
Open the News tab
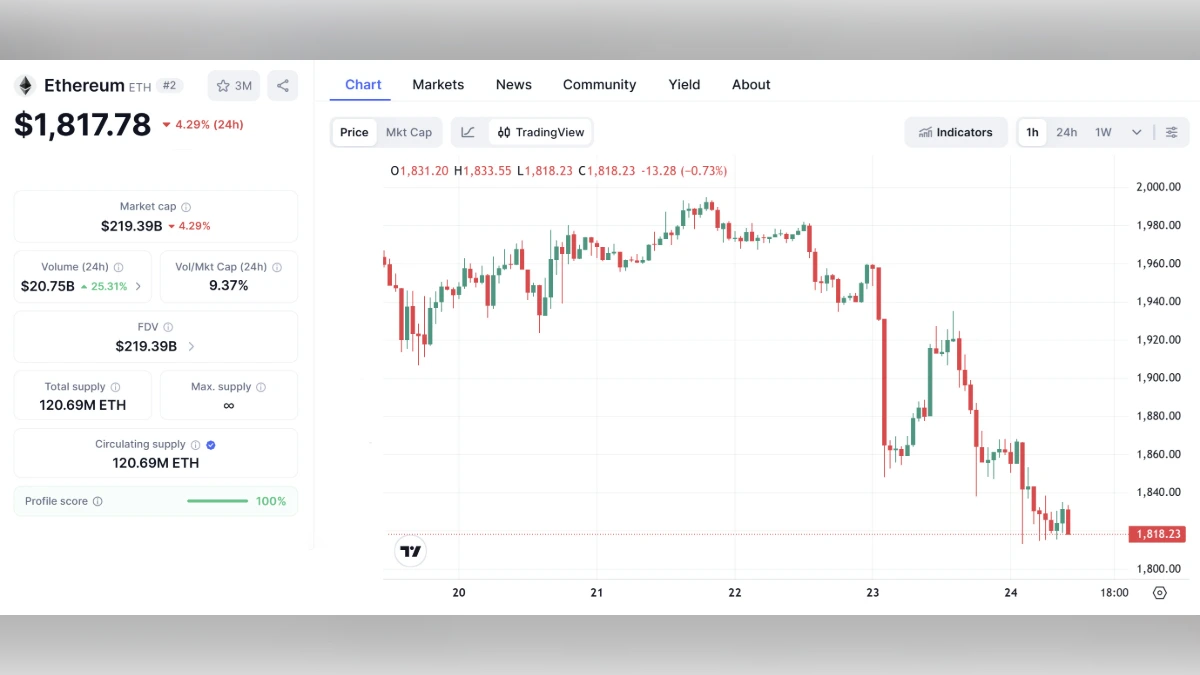(x=513, y=84)
